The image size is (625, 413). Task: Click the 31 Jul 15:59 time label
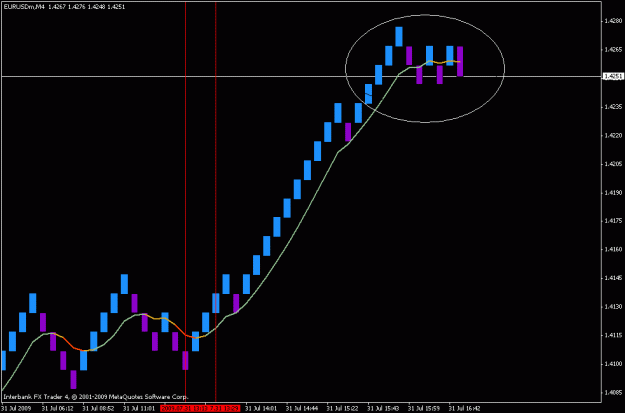[424, 409]
